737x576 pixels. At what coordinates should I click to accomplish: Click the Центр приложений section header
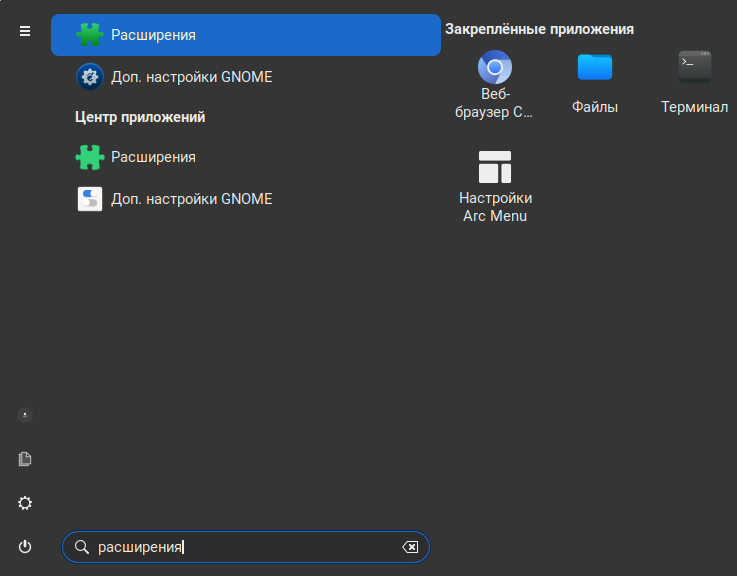click(140, 117)
